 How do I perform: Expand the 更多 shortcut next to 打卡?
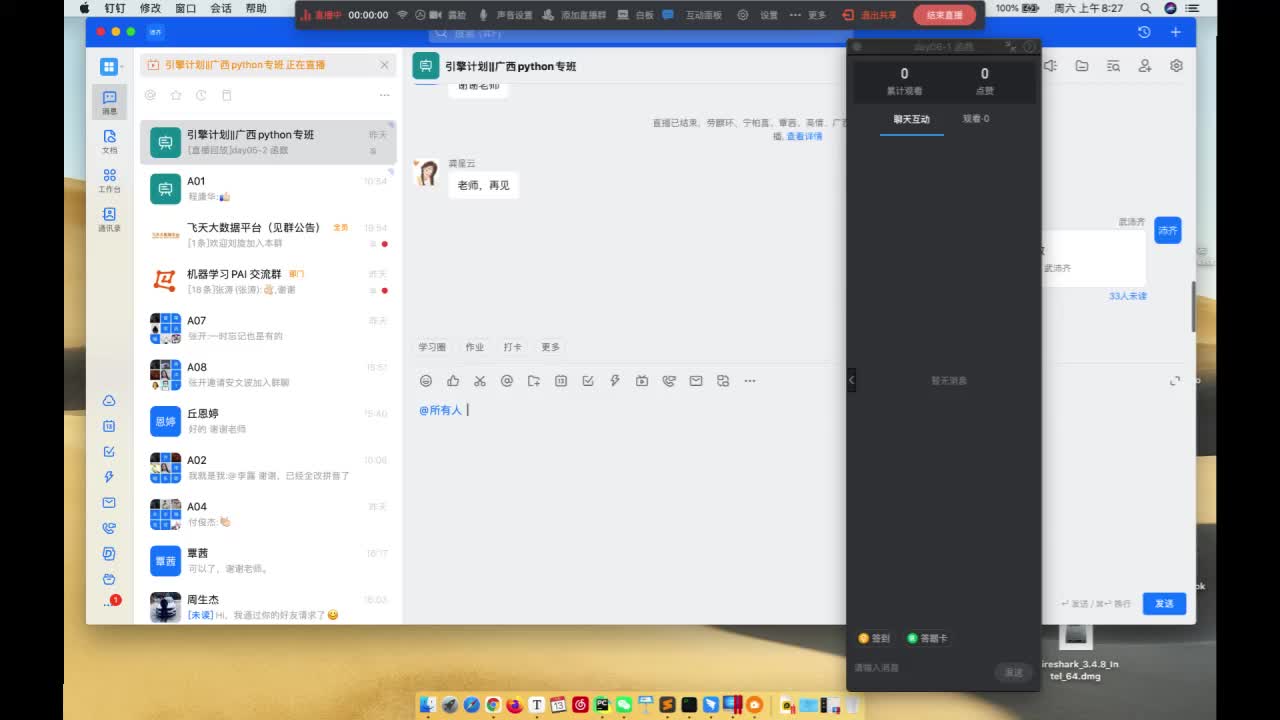coord(551,347)
